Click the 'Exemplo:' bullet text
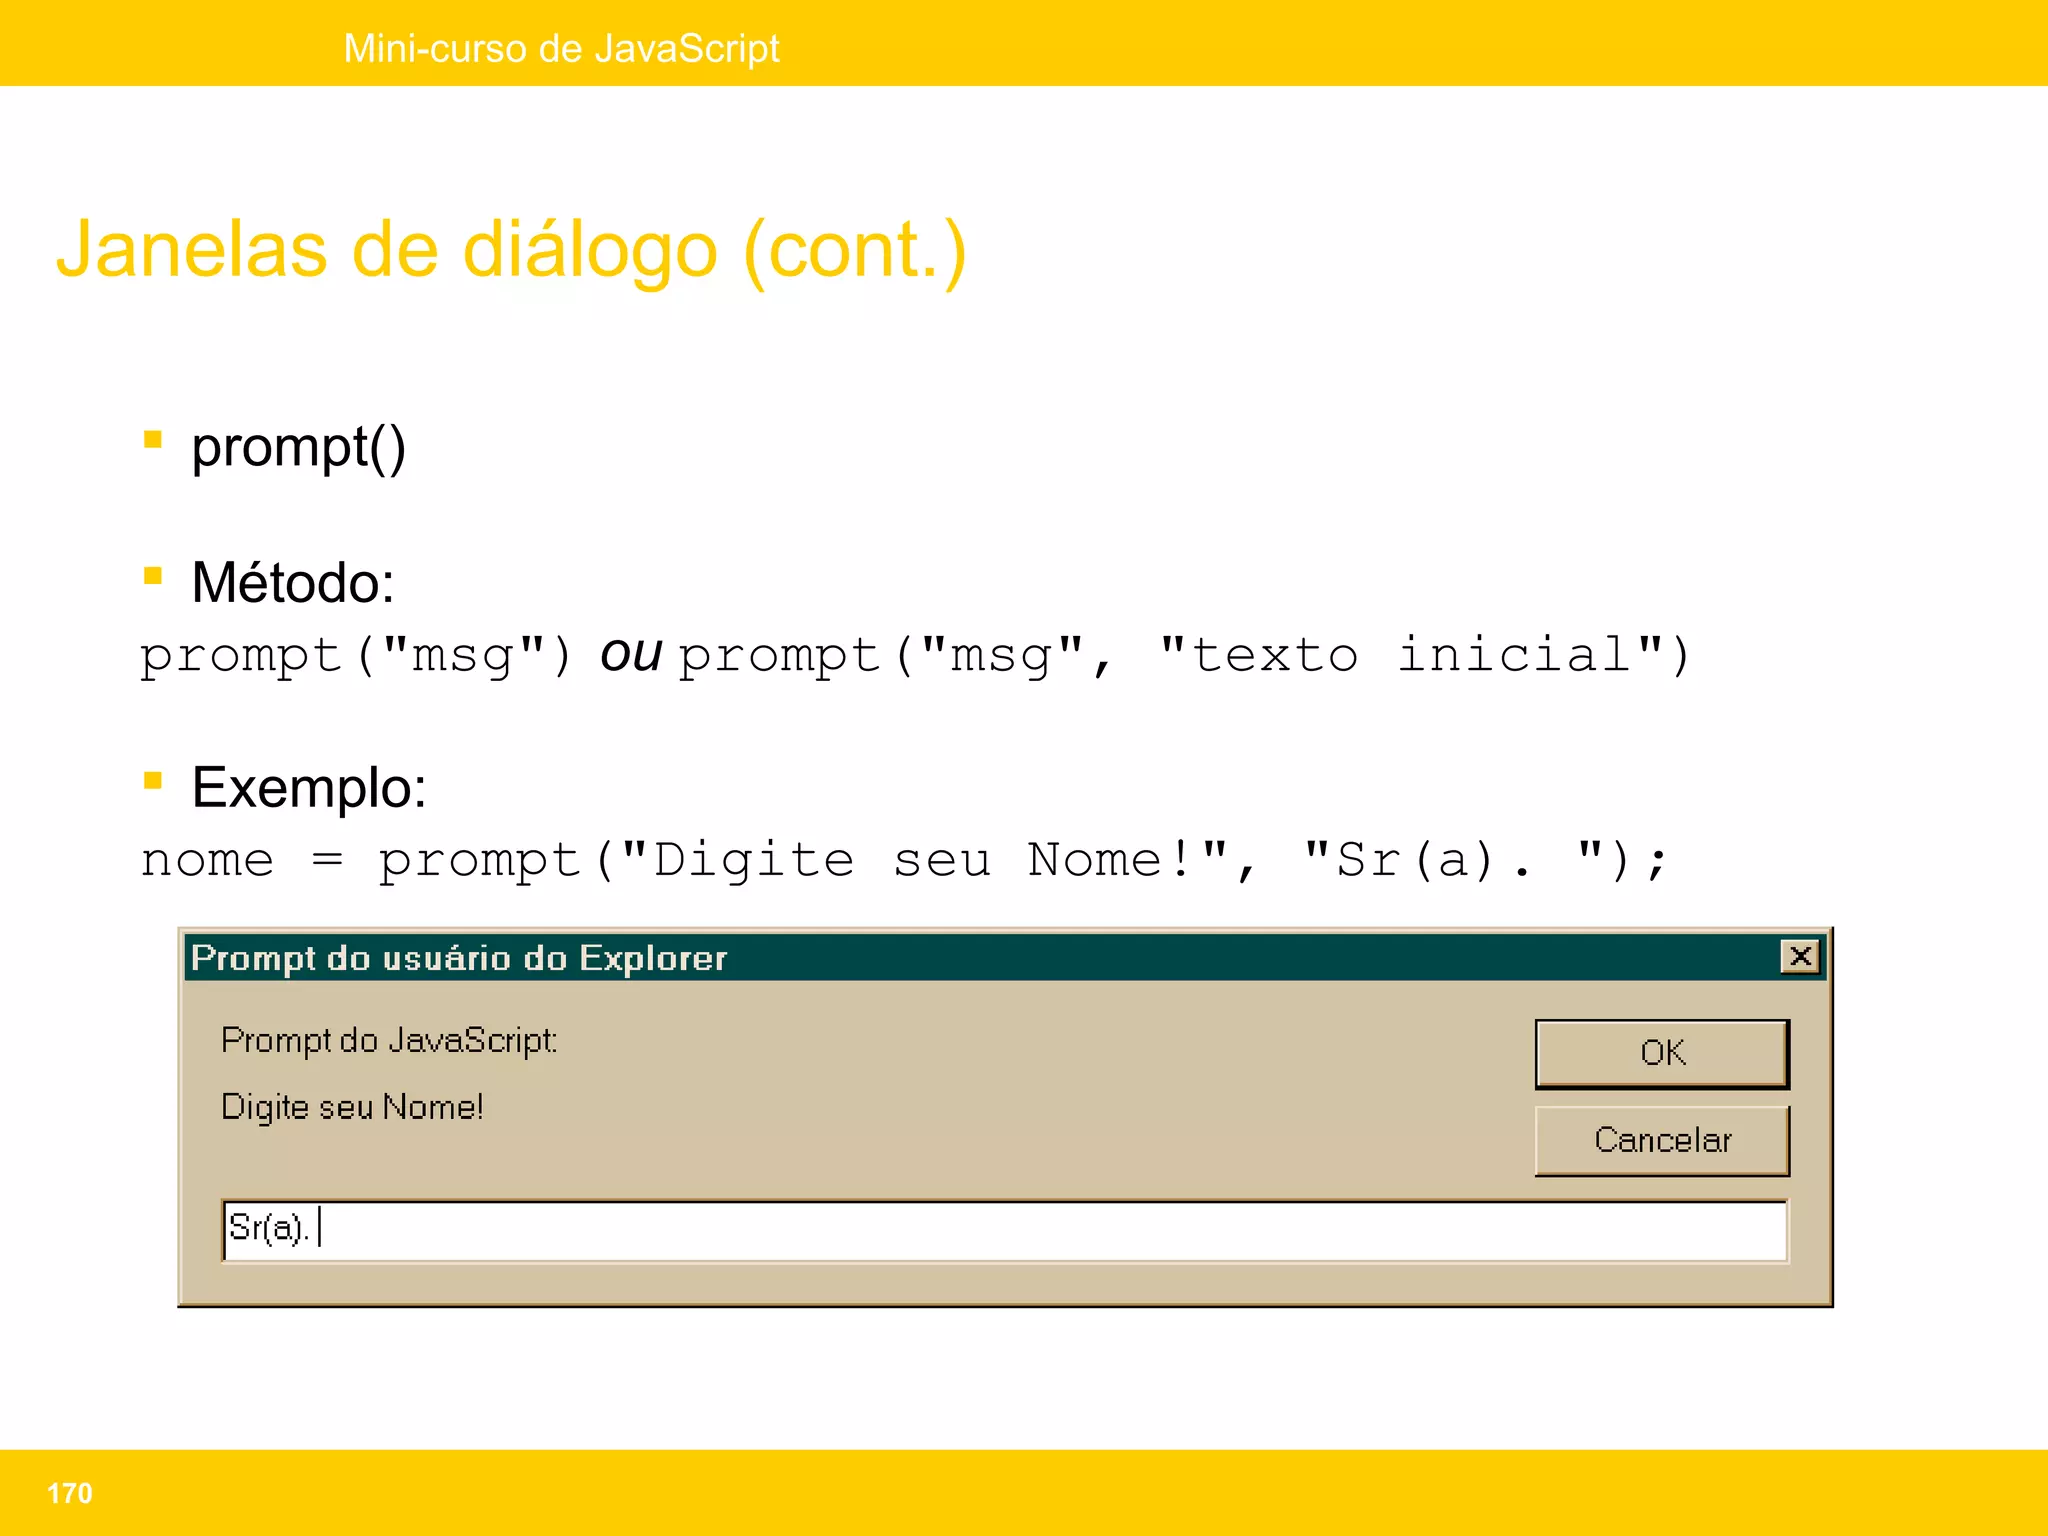2048x1536 pixels. pyautogui.click(x=309, y=788)
